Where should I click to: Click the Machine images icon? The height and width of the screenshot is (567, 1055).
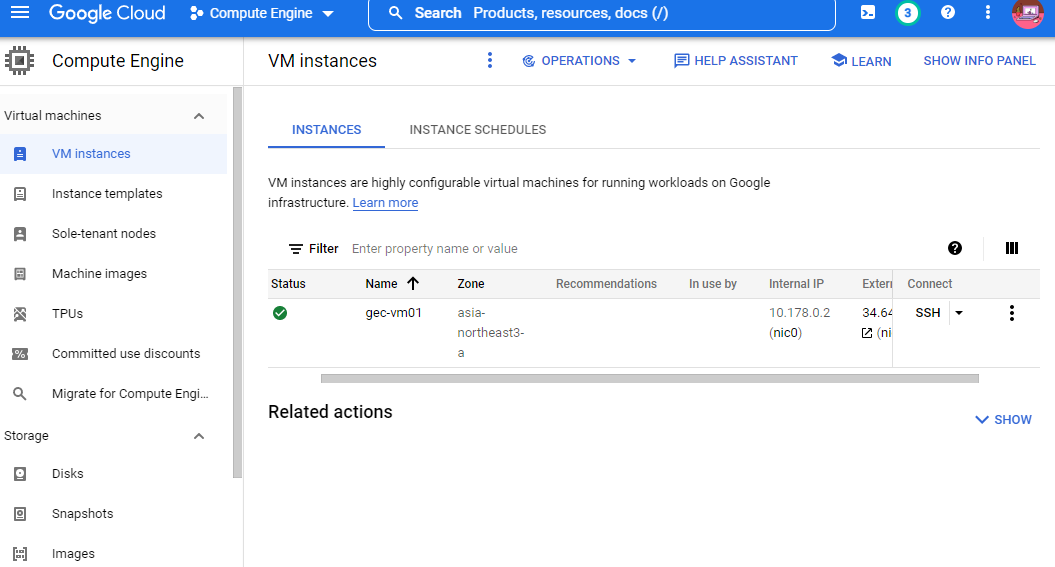(20, 274)
